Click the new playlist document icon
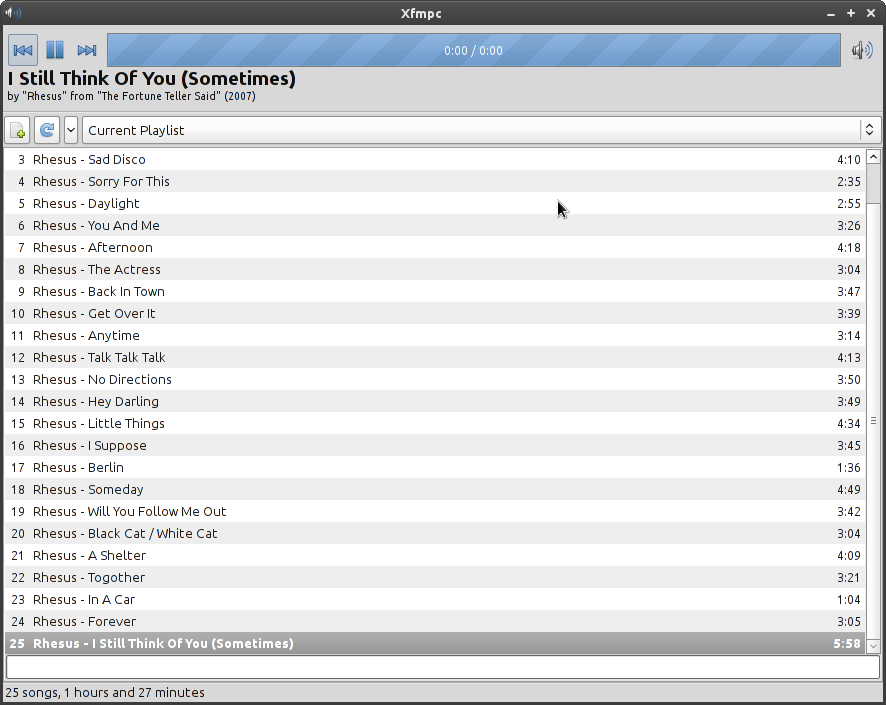This screenshot has width=886, height=705. [18, 131]
